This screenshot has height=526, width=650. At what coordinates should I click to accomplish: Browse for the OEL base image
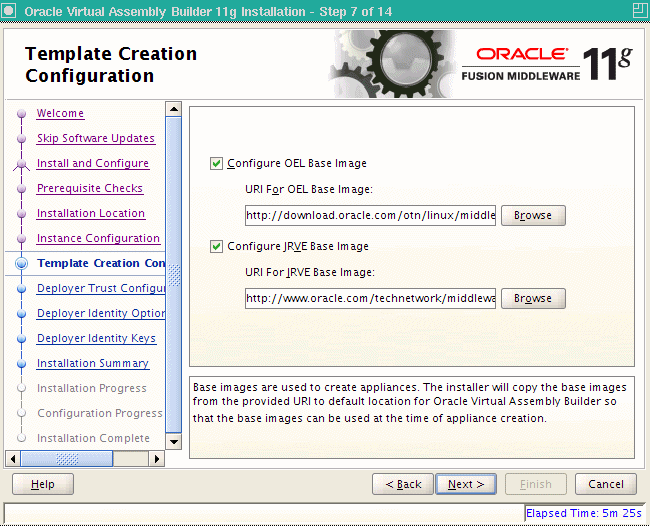click(x=533, y=216)
